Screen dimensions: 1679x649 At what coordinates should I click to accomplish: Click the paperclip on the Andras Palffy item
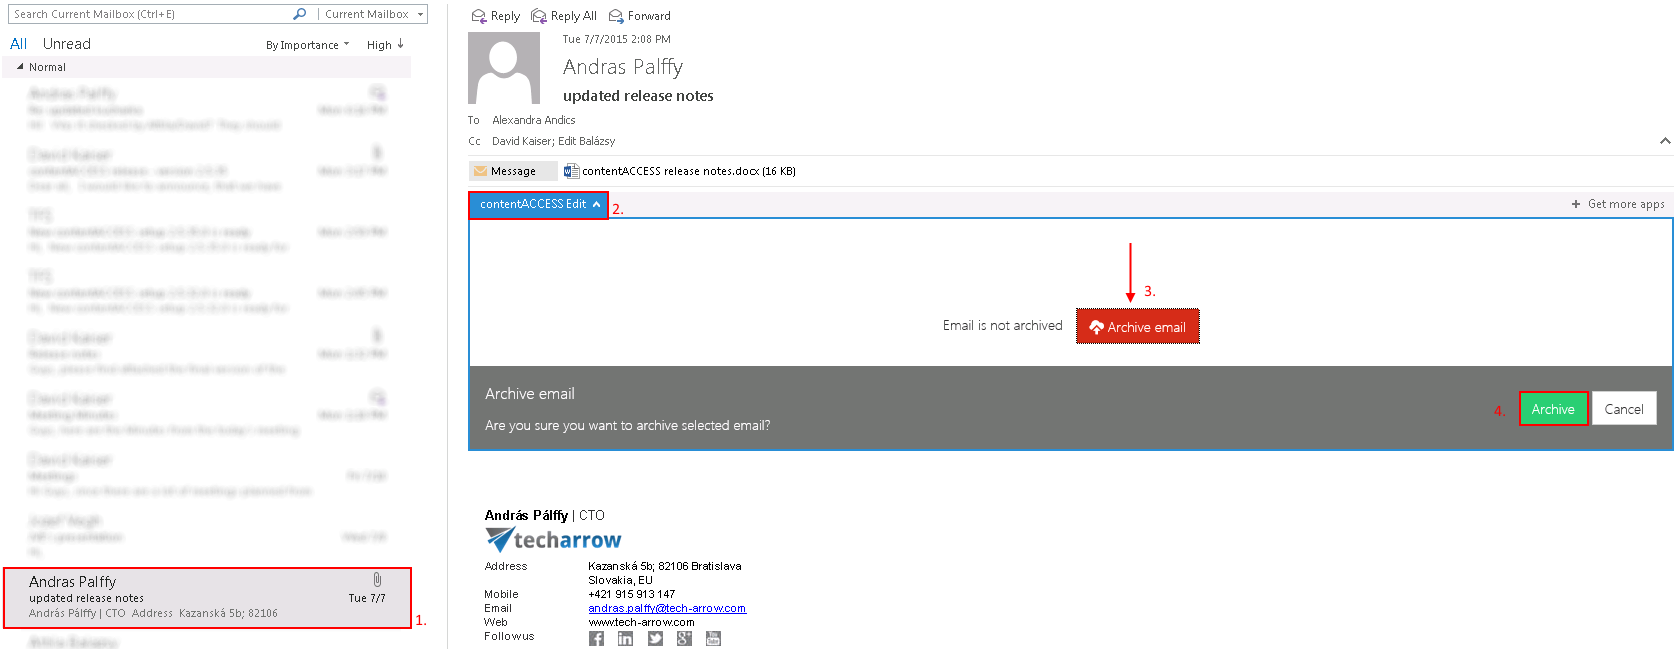[x=377, y=580]
